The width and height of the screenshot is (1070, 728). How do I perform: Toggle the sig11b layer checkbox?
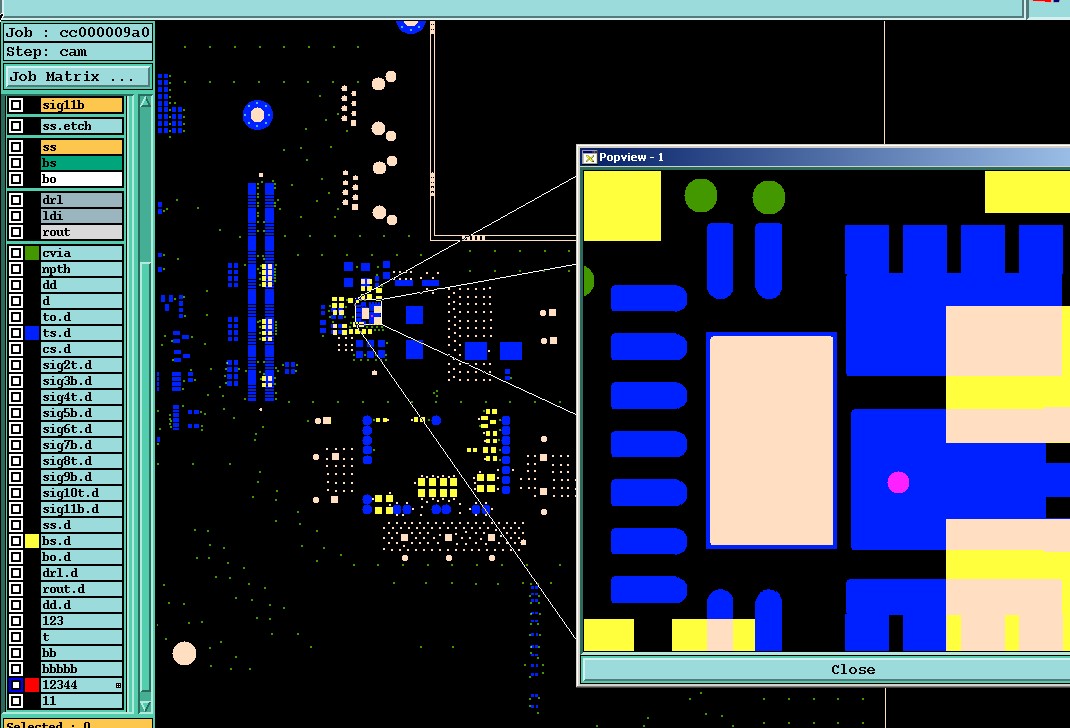pos(16,105)
